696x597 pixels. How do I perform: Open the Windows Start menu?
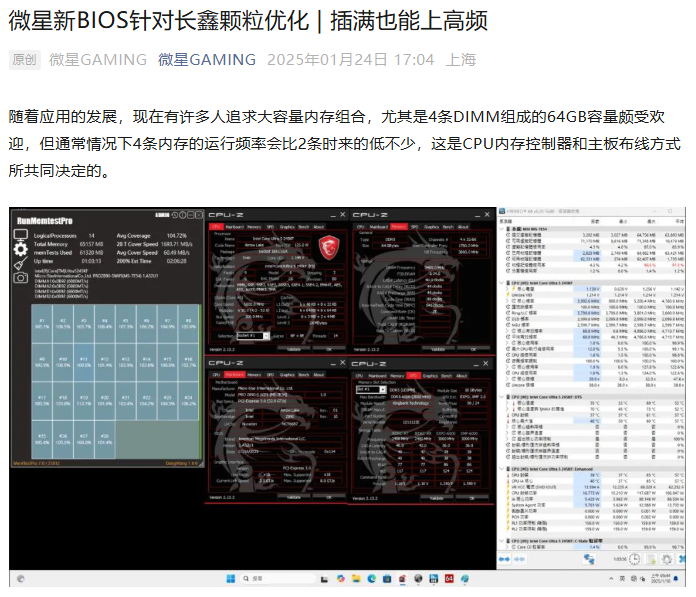(230, 579)
